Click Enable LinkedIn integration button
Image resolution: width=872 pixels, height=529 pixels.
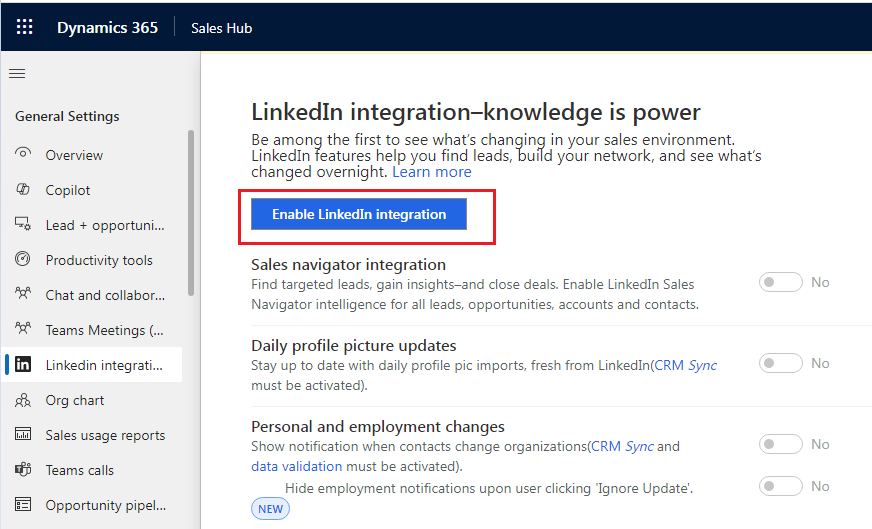coord(359,214)
